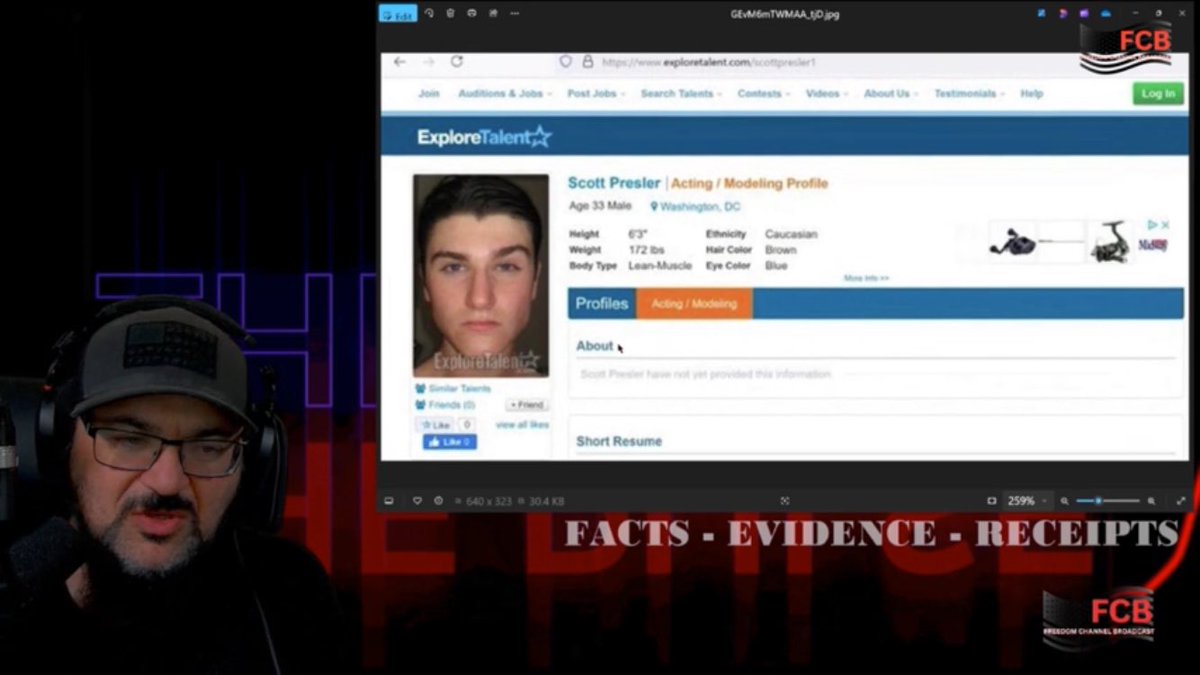Viewport: 1200px width, 675px height.
Task: Open file info icon in bottom bar
Action: tap(439, 500)
